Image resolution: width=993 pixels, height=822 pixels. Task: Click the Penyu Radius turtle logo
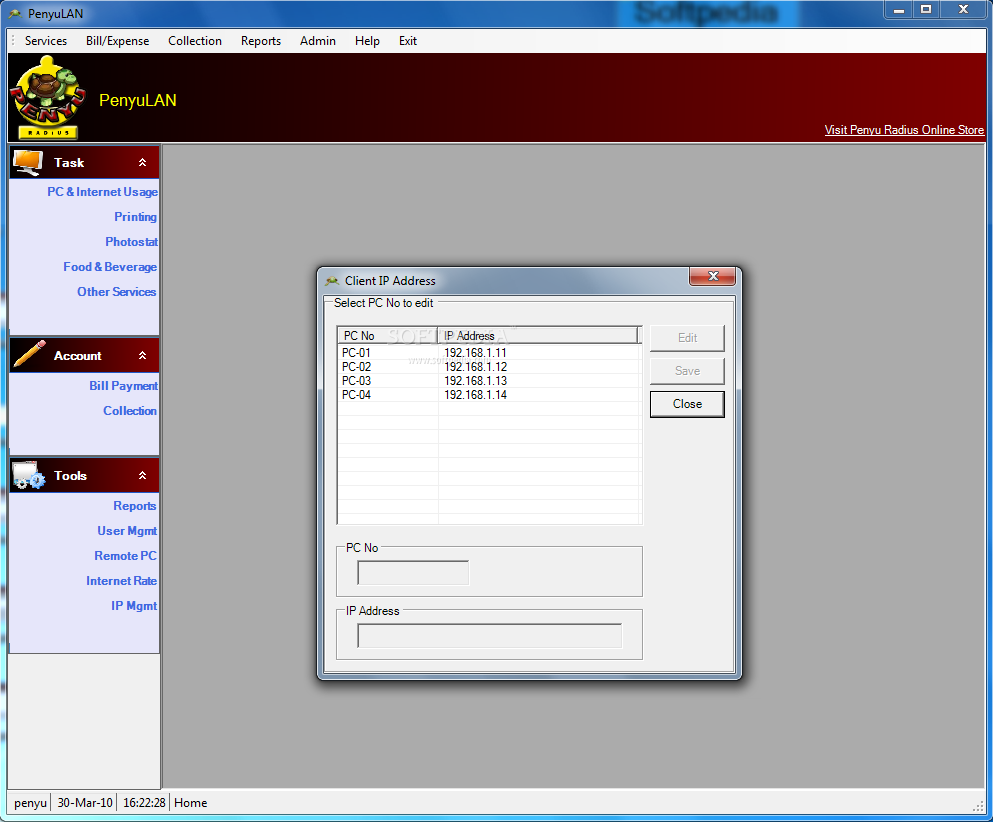pos(47,98)
